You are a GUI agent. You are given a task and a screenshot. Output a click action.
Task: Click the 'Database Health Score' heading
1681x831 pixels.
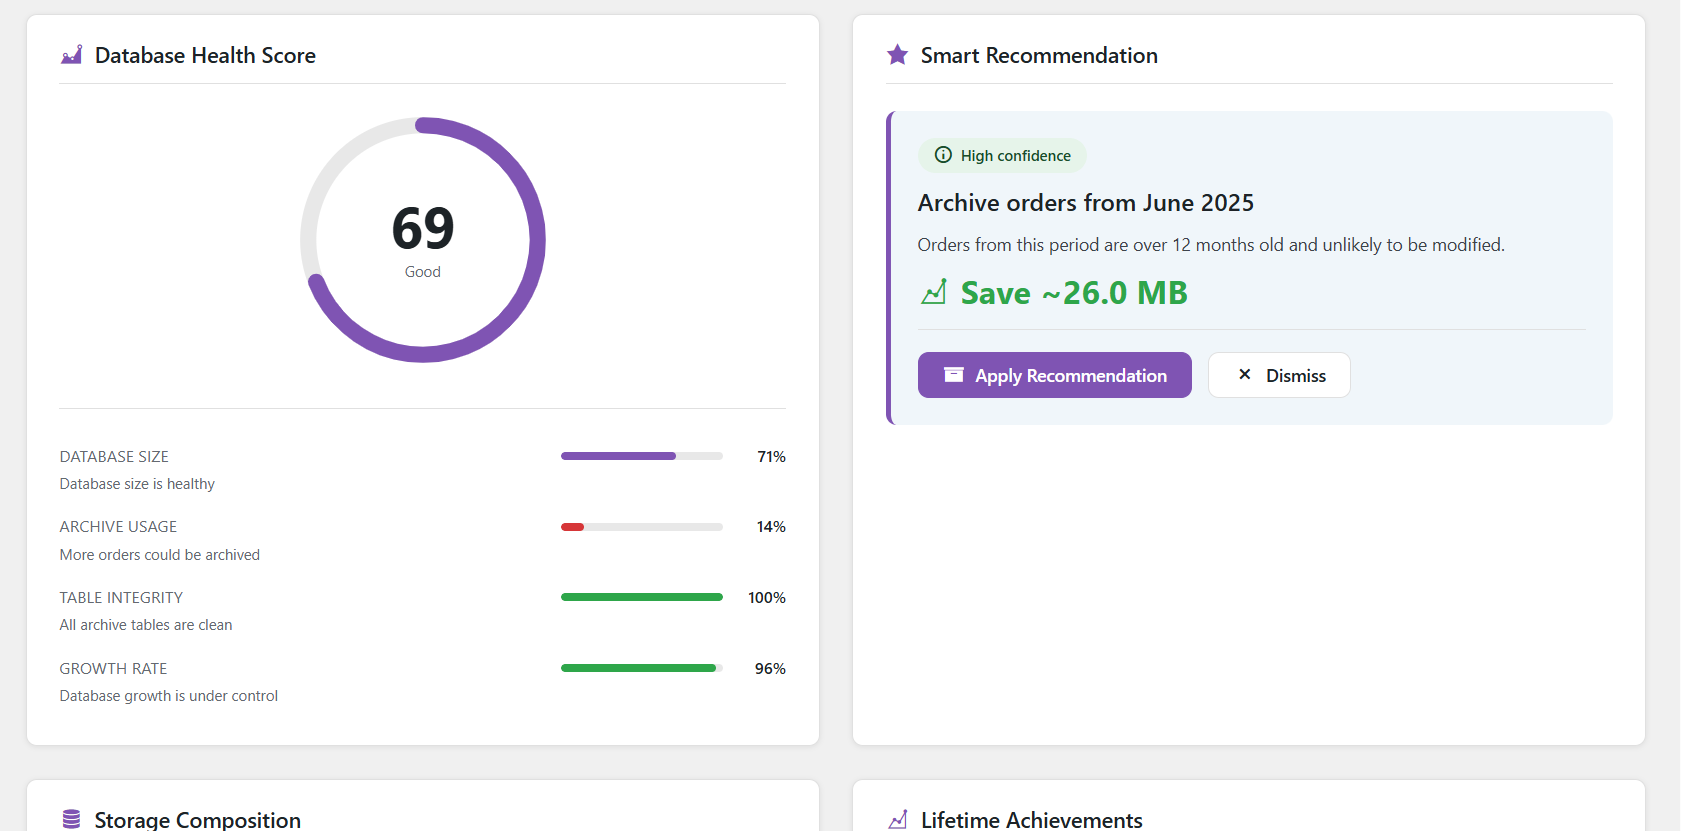pyautogui.click(x=205, y=55)
